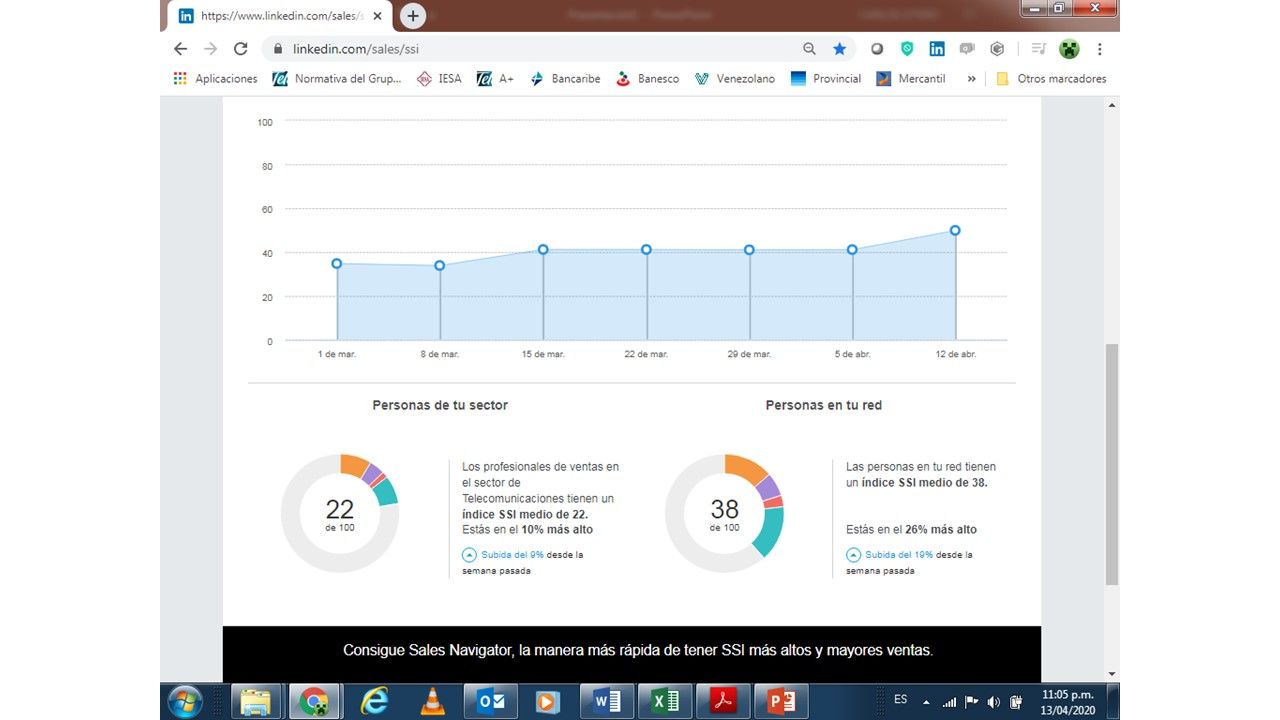Image resolution: width=1280 pixels, height=720 pixels.
Task: Click the 8 de mar. data point
Action: (x=440, y=266)
